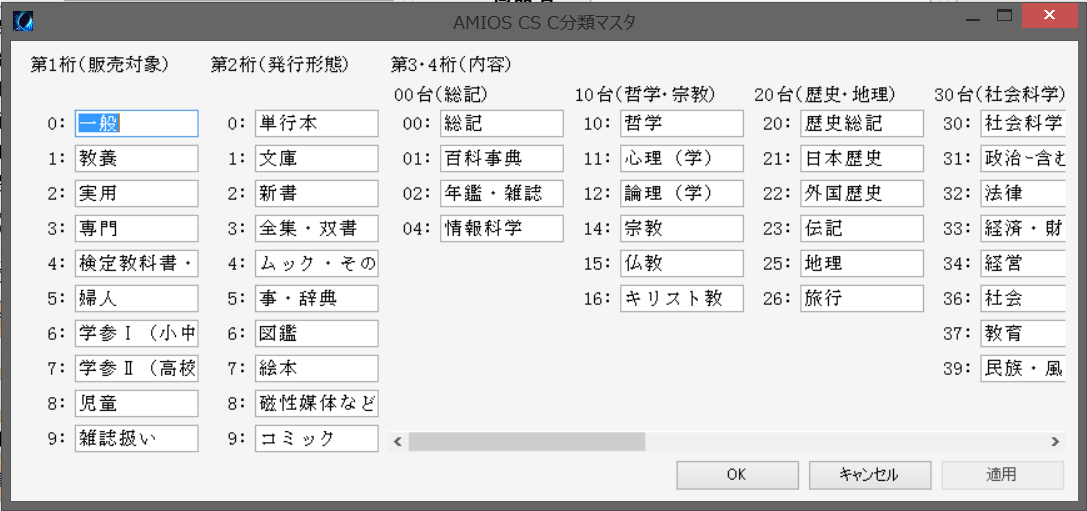Click the 日本歴史 input field
Image resolution: width=1087 pixels, height=511 pixels.
tap(862, 159)
